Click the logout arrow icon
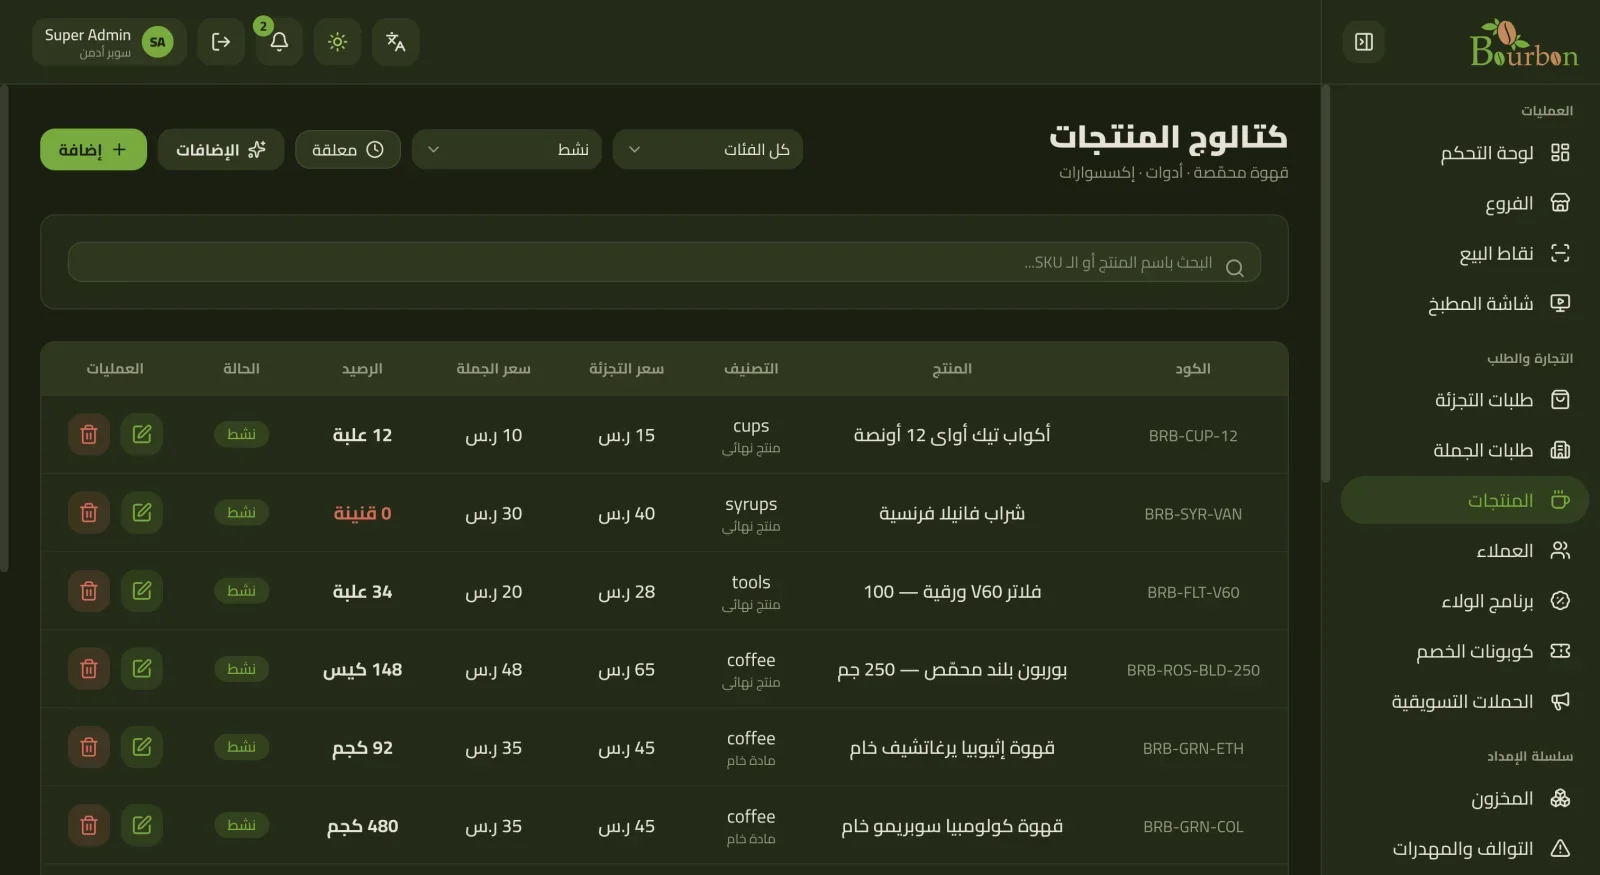Image resolution: width=1600 pixels, height=875 pixels. click(x=221, y=42)
